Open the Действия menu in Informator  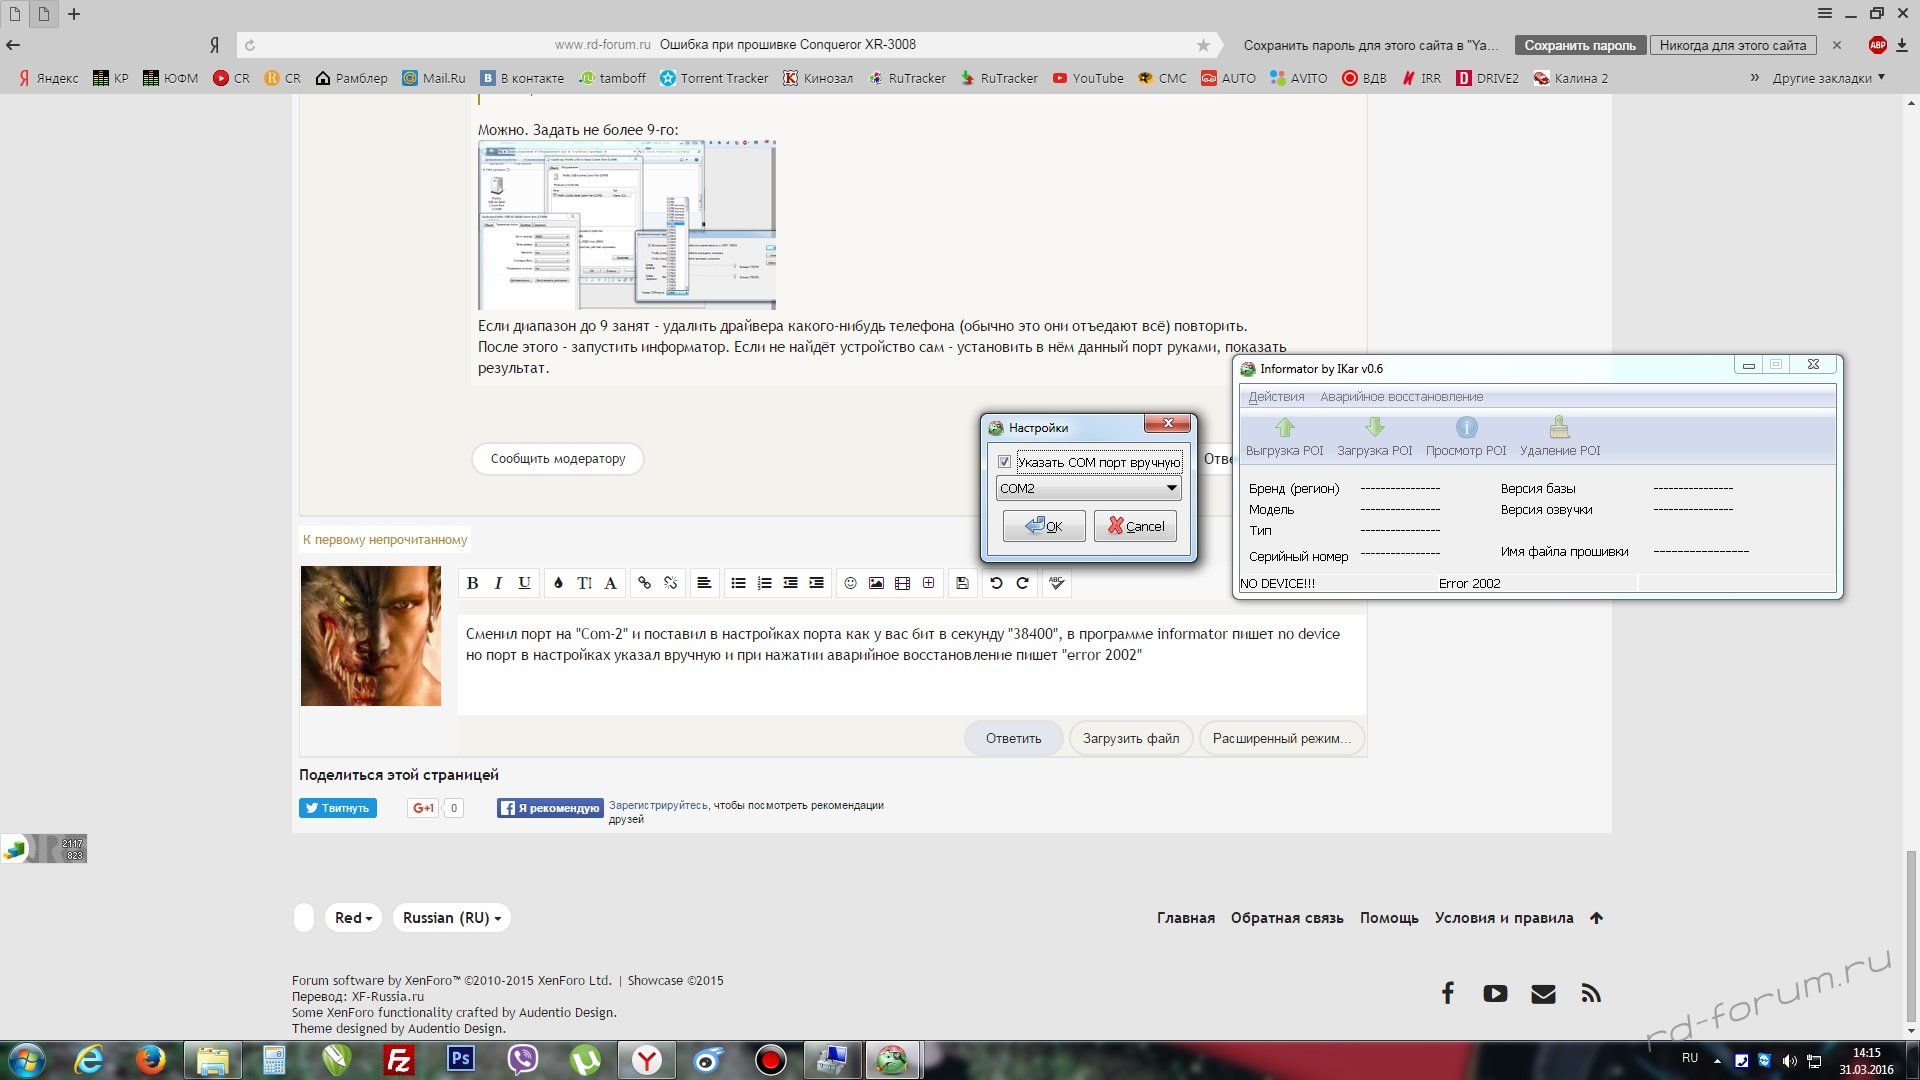(1275, 397)
